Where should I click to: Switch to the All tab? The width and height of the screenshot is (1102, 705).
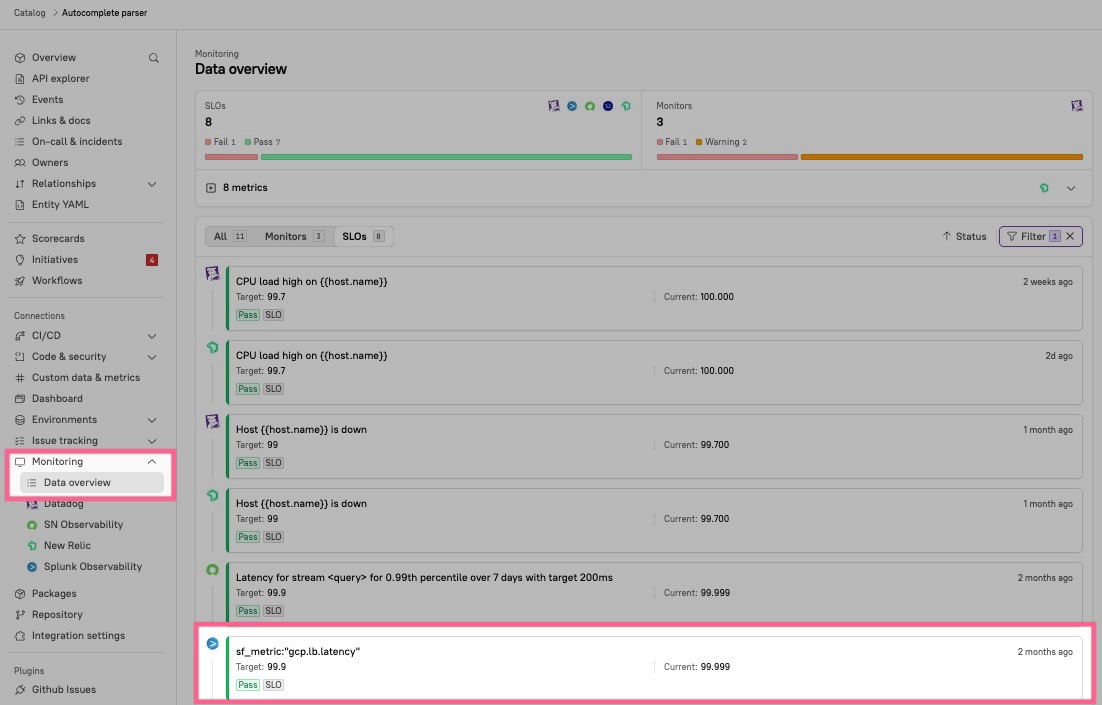tap(230, 236)
